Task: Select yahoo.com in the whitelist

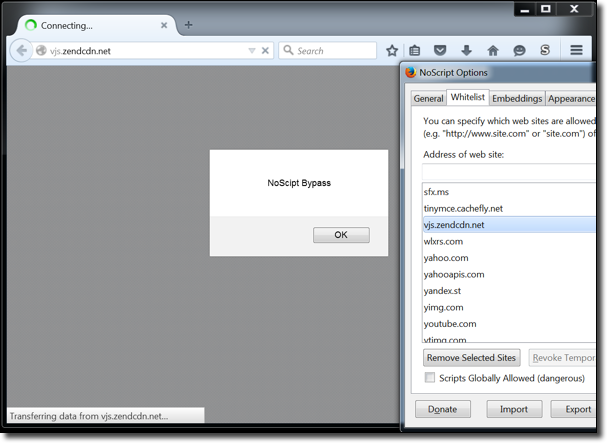Action: [x=509, y=258]
